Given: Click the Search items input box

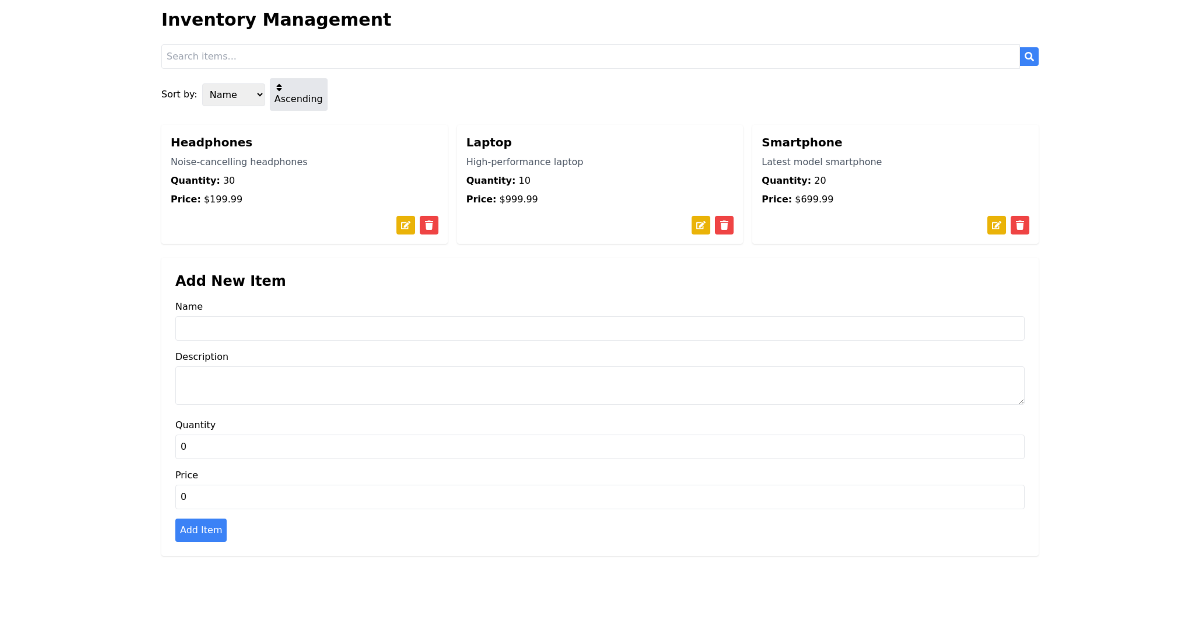Looking at the screenshot, I should coord(590,56).
